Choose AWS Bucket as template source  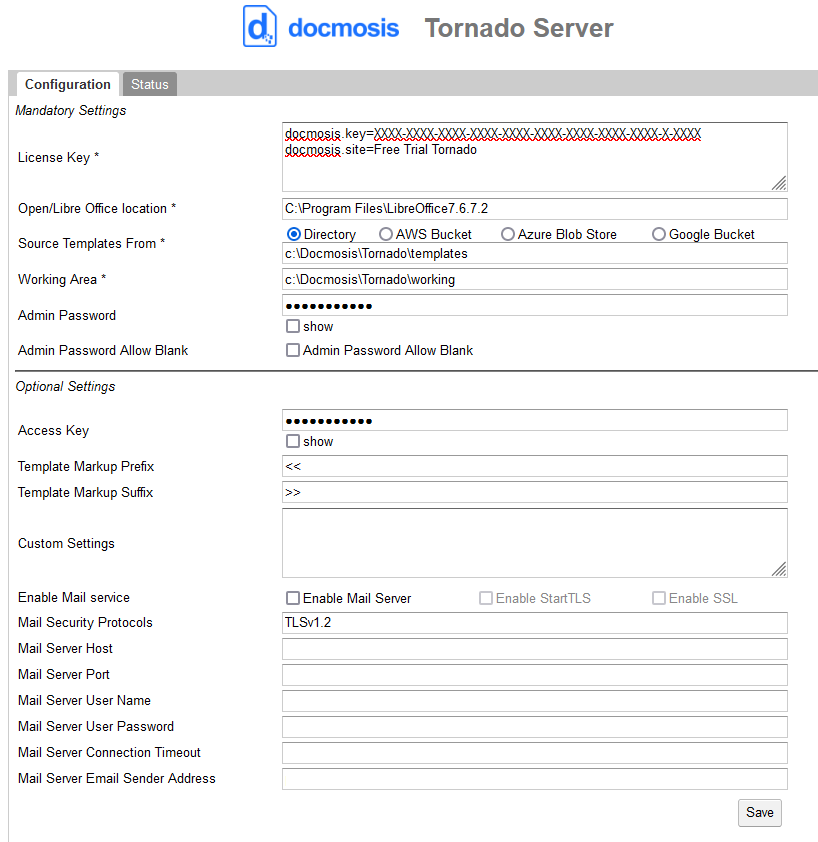(386, 234)
